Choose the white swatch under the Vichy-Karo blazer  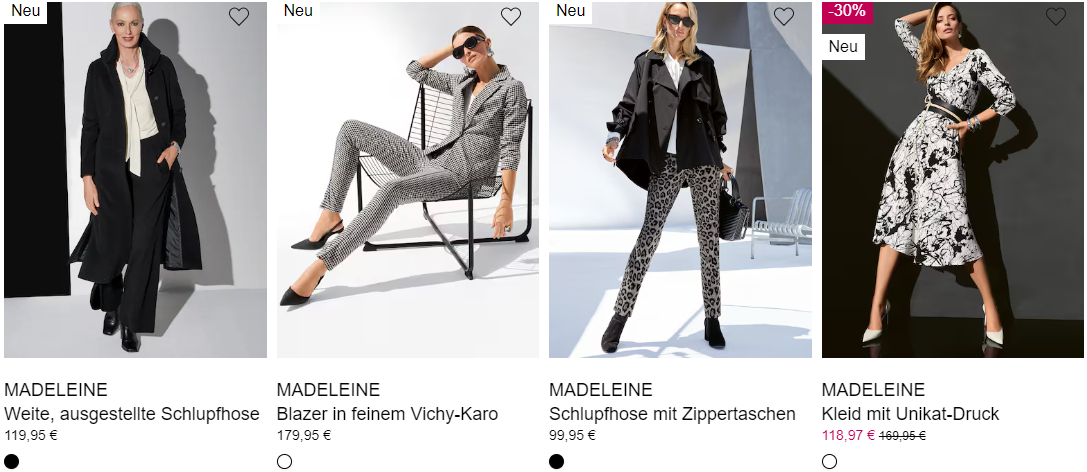(284, 462)
